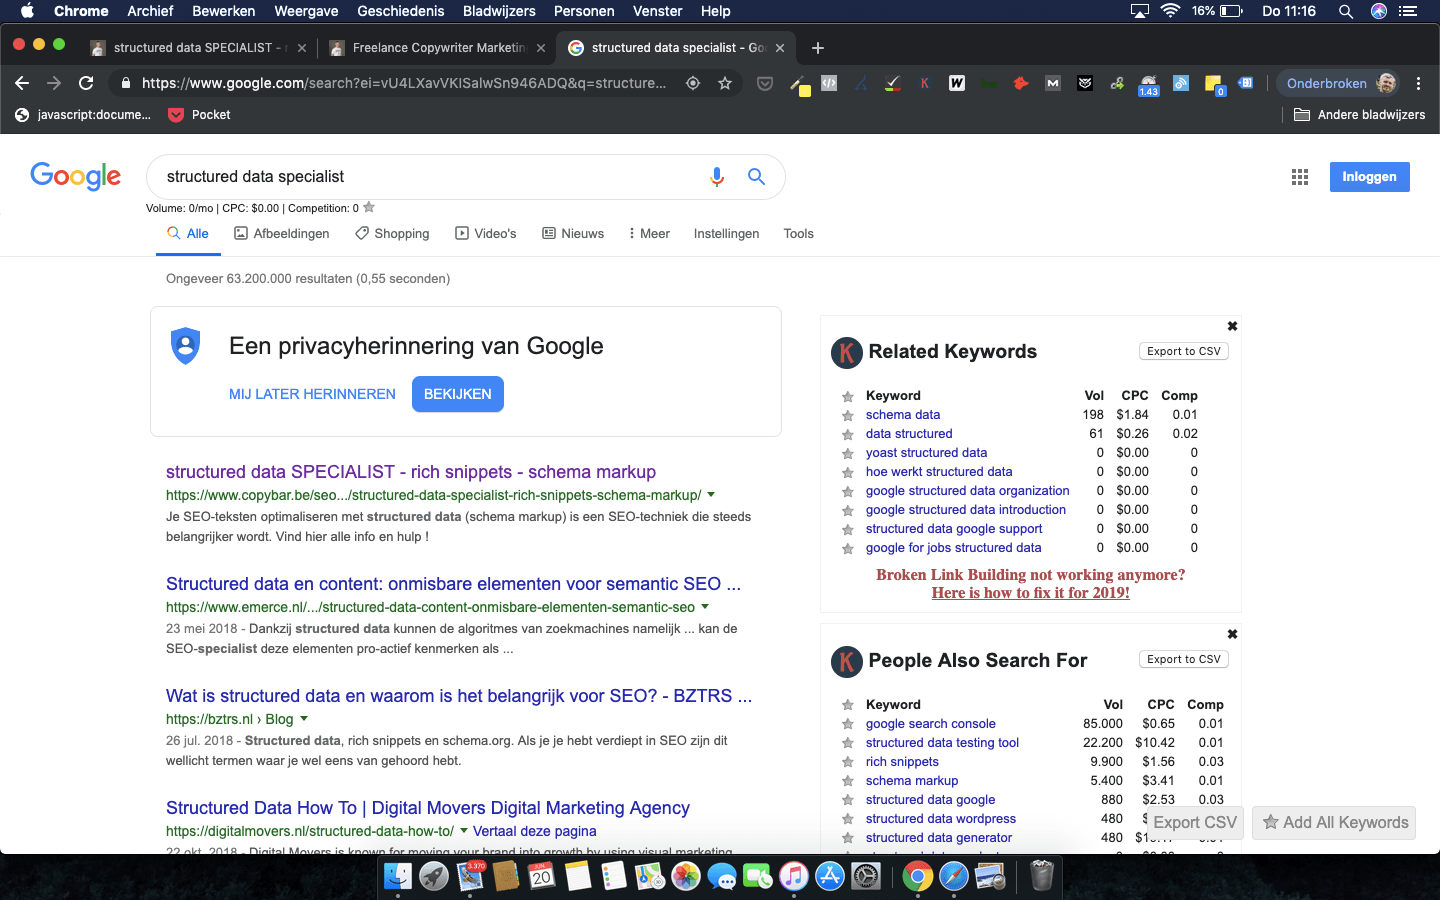The height and width of the screenshot is (900, 1440).
Task: Open the Google apps grid
Action: (x=1299, y=177)
